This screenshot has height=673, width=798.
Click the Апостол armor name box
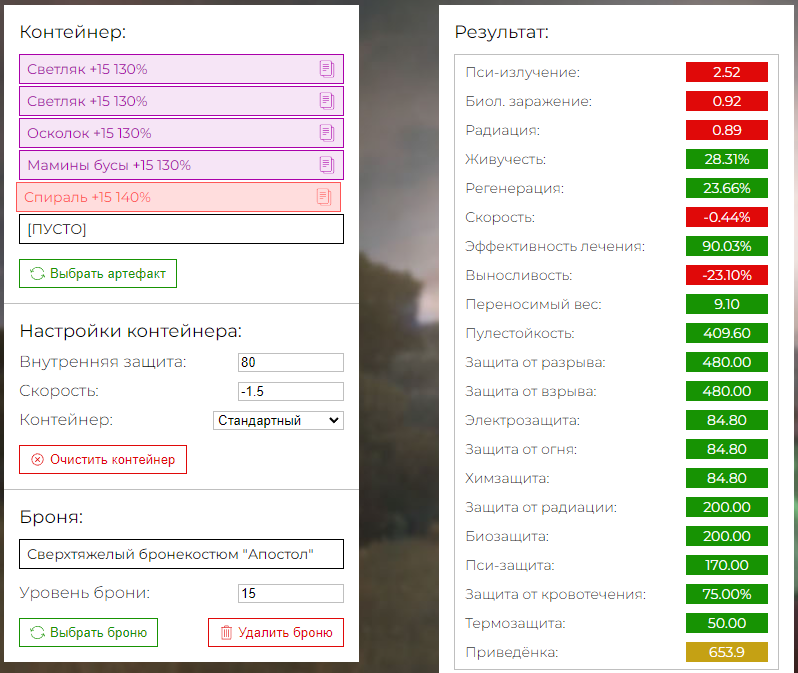181,554
